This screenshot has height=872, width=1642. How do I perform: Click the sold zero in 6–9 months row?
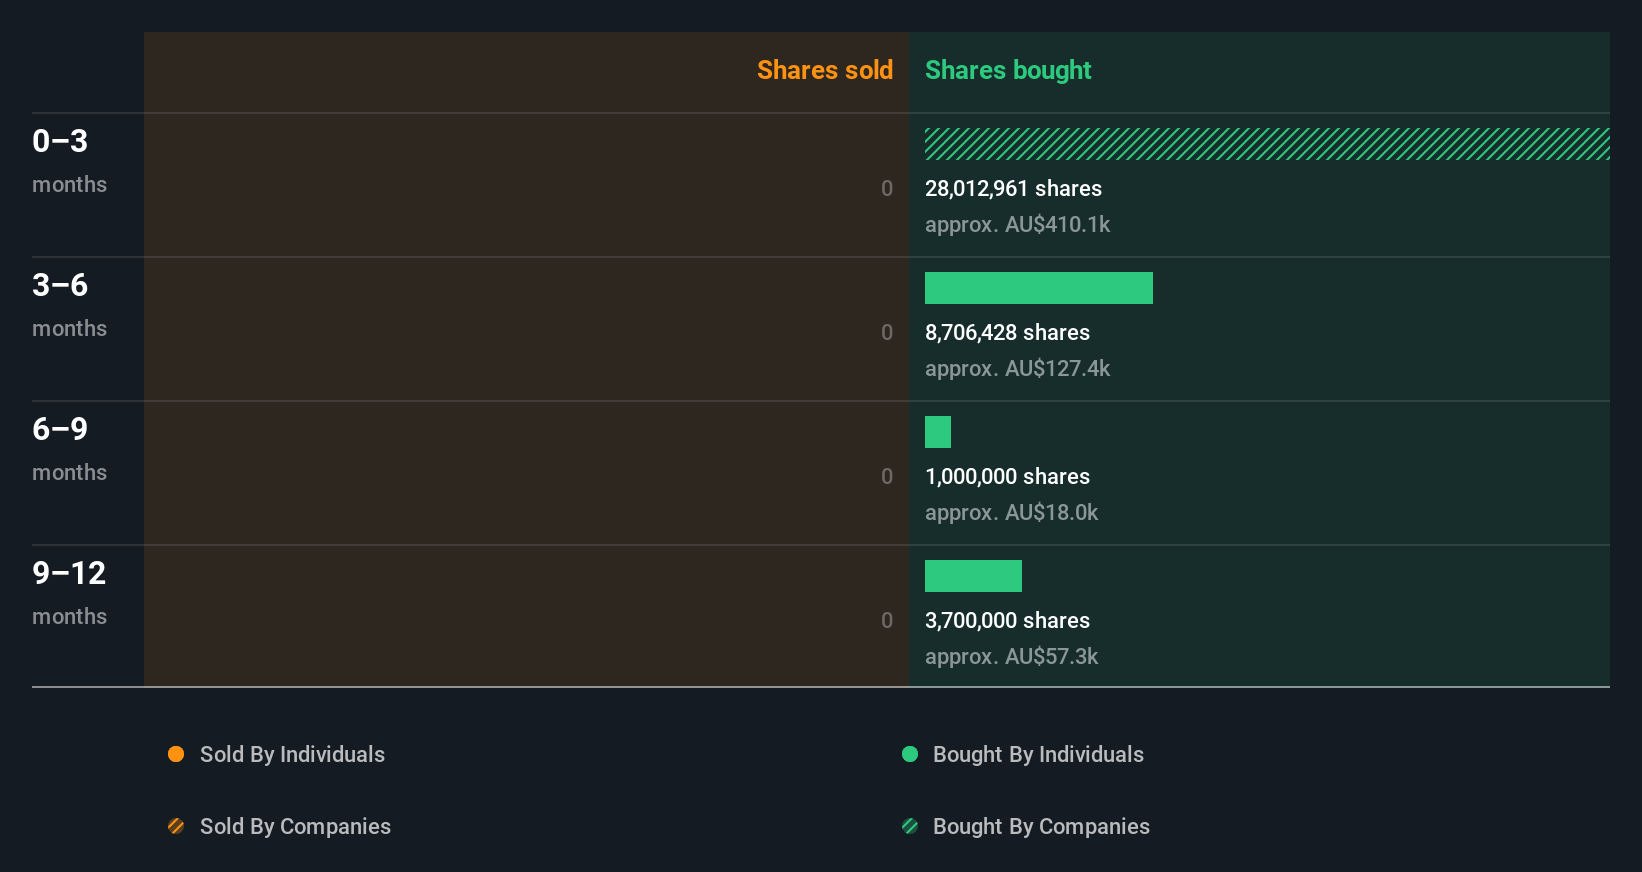[x=887, y=476]
